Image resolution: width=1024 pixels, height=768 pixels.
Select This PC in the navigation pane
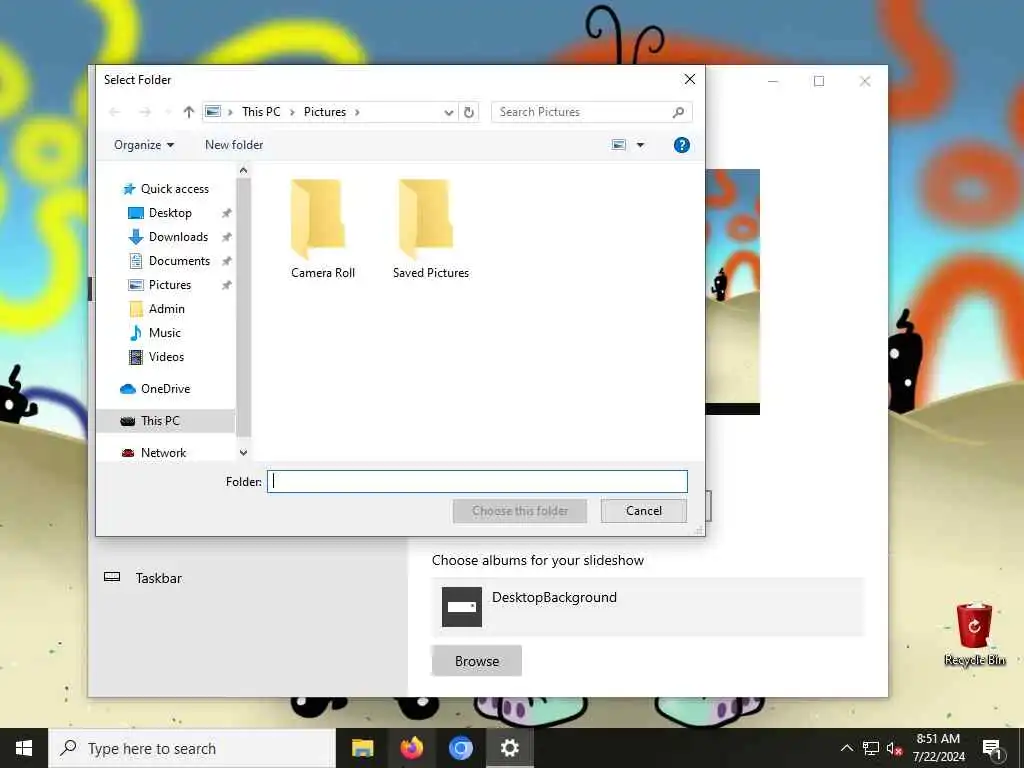(160, 421)
